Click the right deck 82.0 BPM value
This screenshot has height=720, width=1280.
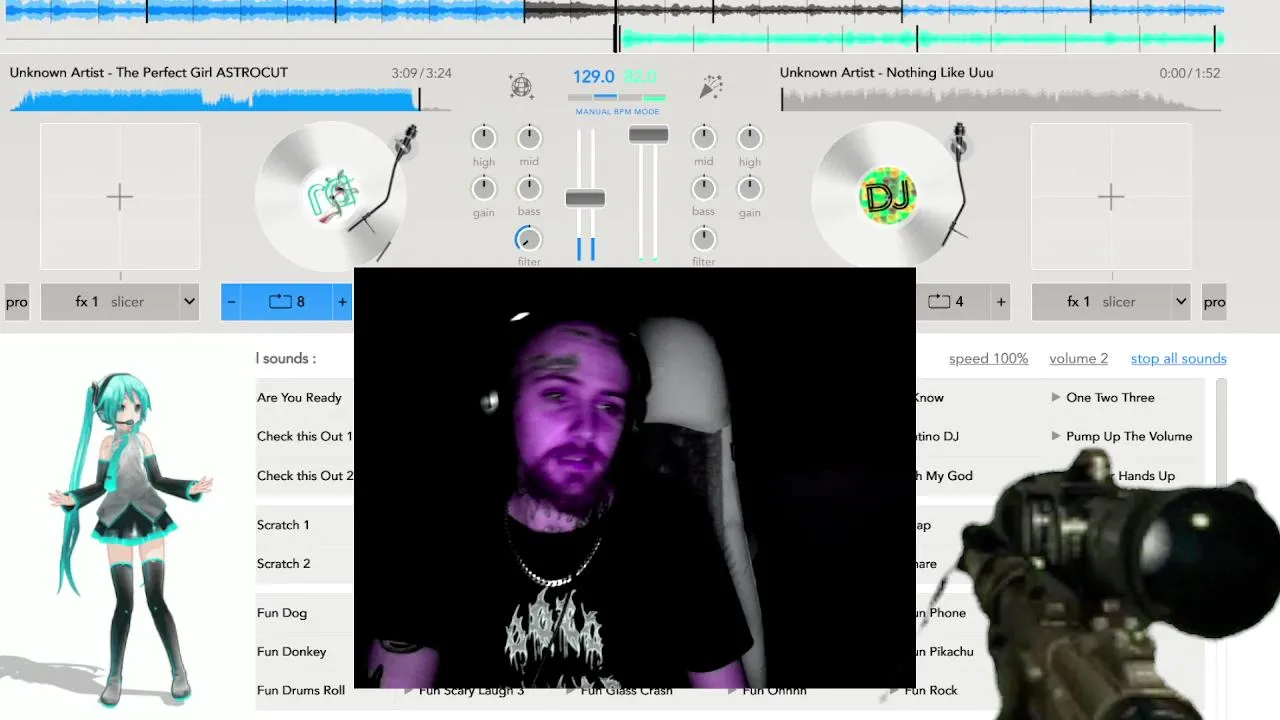[x=640, y=77]
